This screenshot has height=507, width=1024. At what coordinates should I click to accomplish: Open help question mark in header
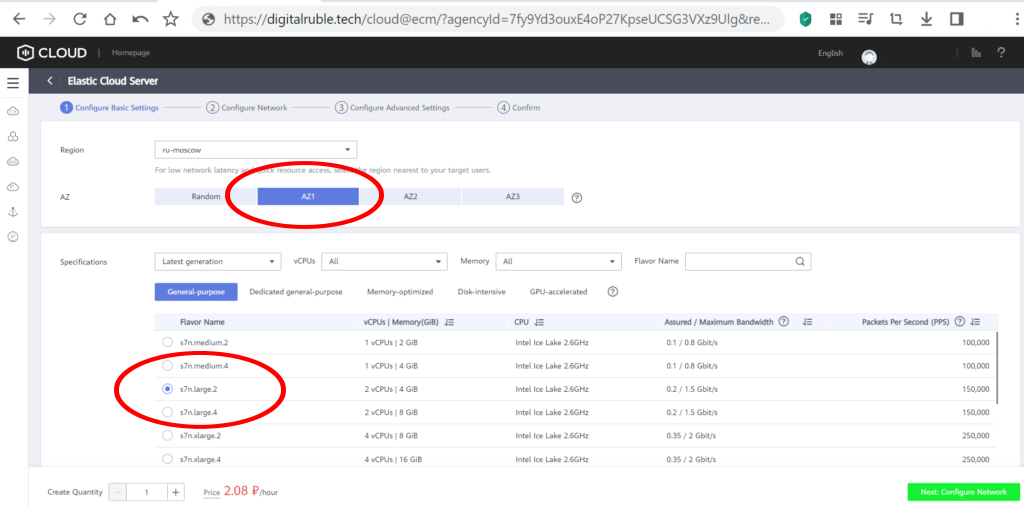(1001, 52)
